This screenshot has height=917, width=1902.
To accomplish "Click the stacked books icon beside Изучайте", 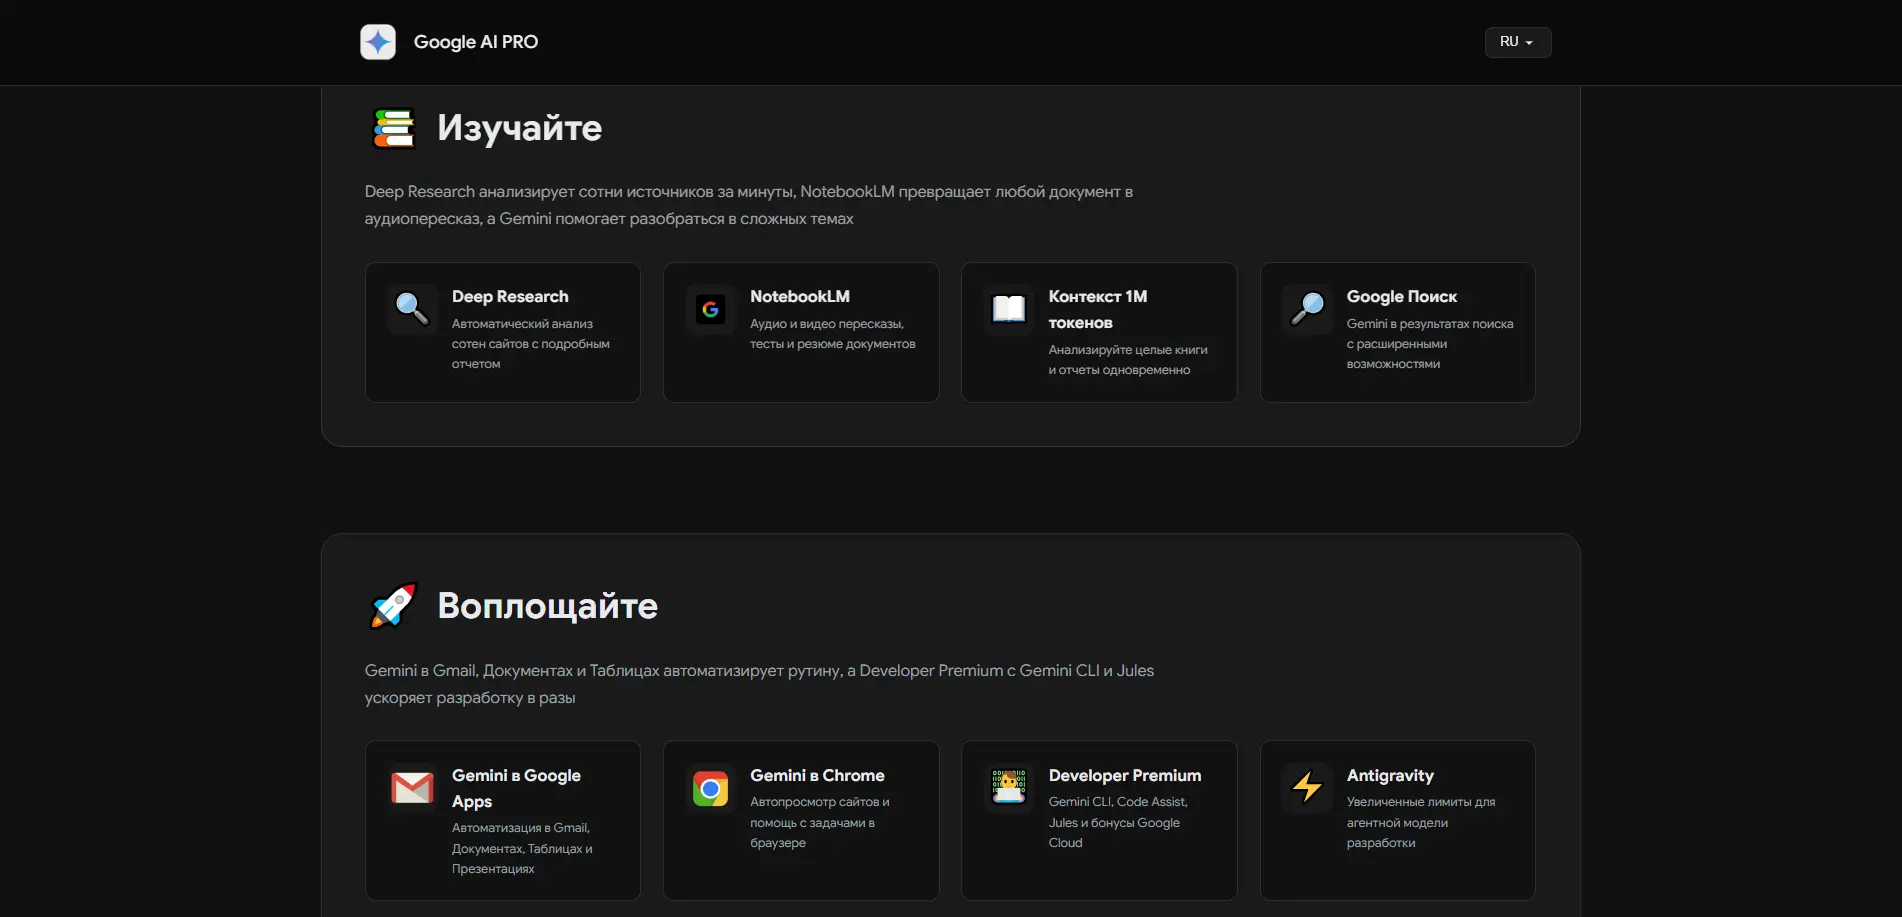I will click(x=393, y=128).
